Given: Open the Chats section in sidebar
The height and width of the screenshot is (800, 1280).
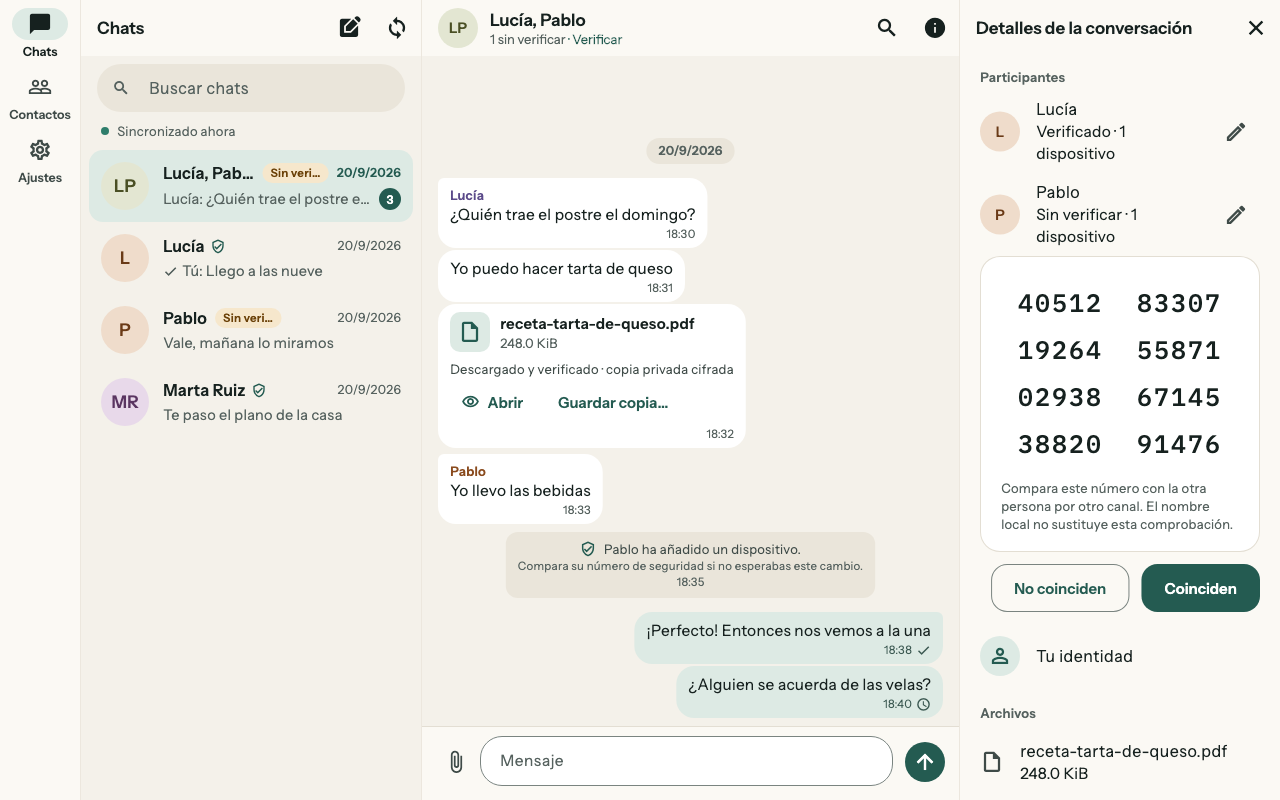Looking at the screenshot, I should [40, 34].
